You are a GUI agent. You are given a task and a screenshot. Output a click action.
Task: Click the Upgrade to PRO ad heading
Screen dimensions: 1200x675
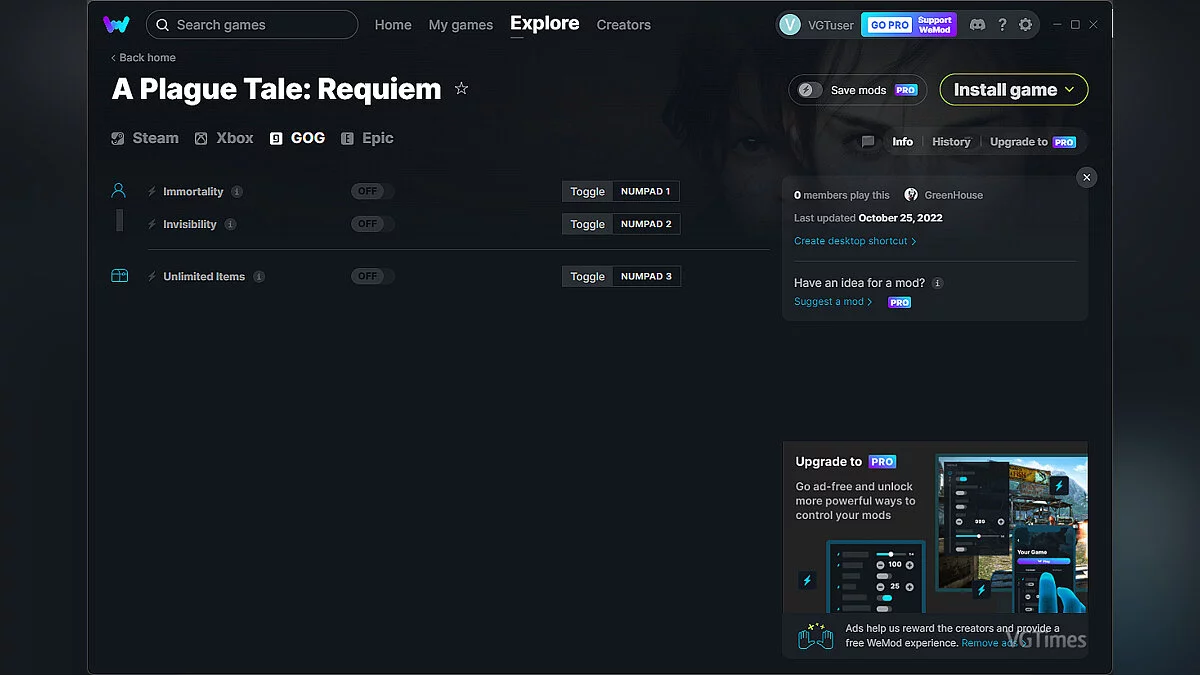tap(845, 462)
